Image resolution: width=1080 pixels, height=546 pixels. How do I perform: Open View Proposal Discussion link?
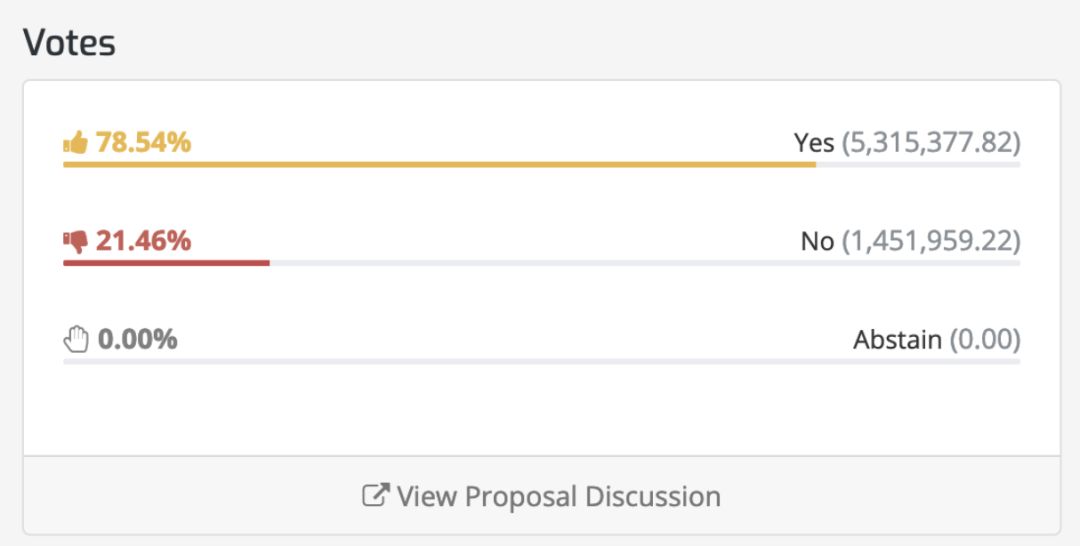click(541, 496)
